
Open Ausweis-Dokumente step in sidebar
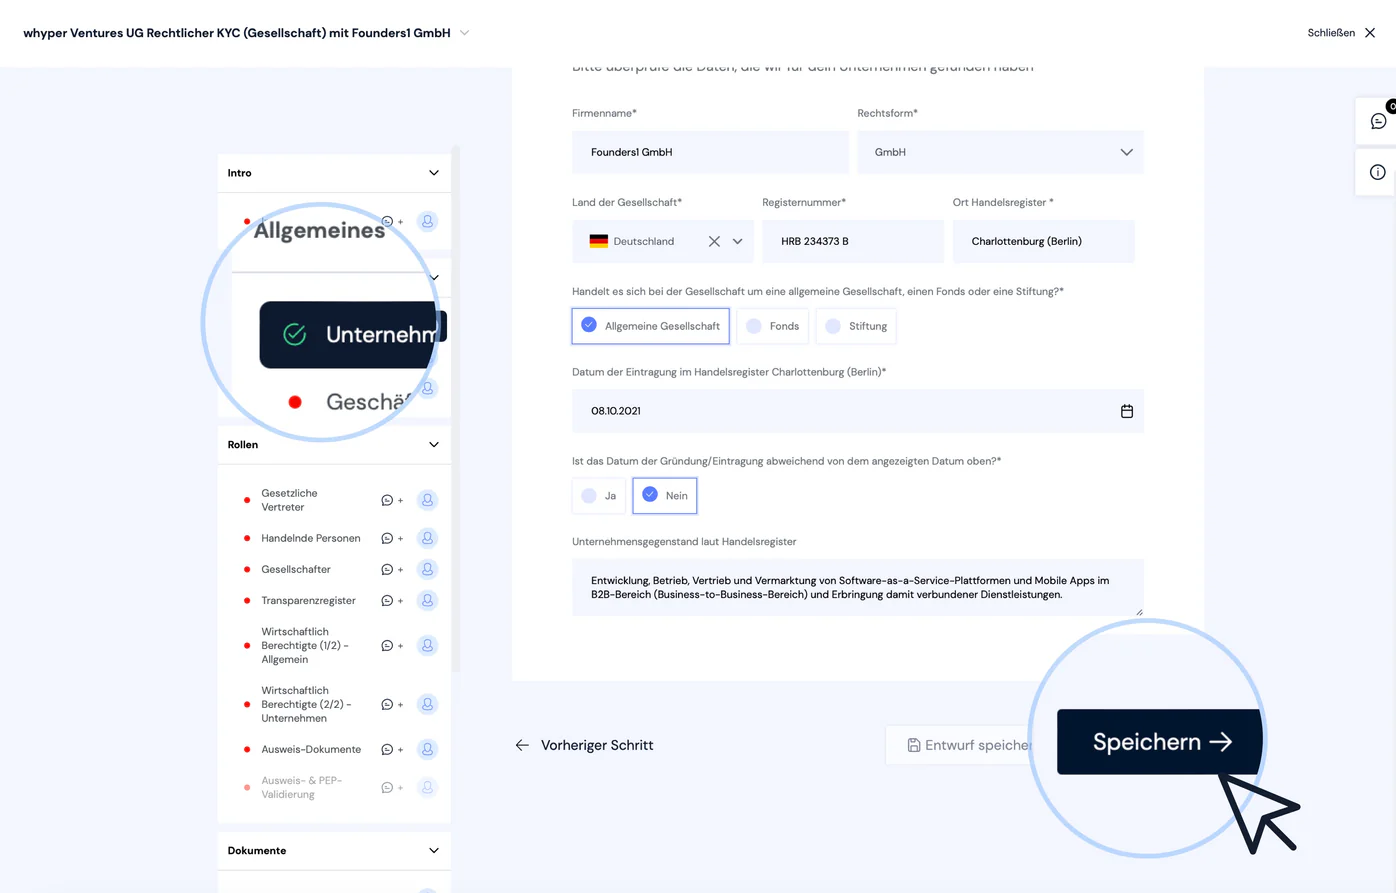pyautogui.click(x=311, y=749)
